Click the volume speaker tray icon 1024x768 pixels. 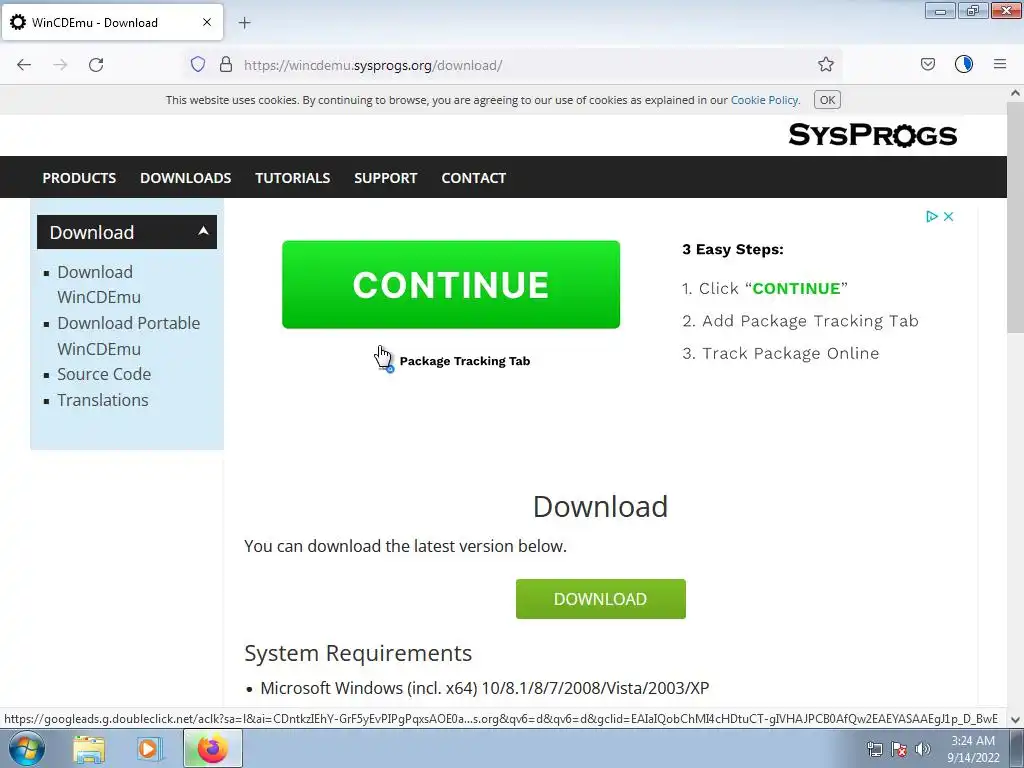pyautogui.click(x=923, y=749)
